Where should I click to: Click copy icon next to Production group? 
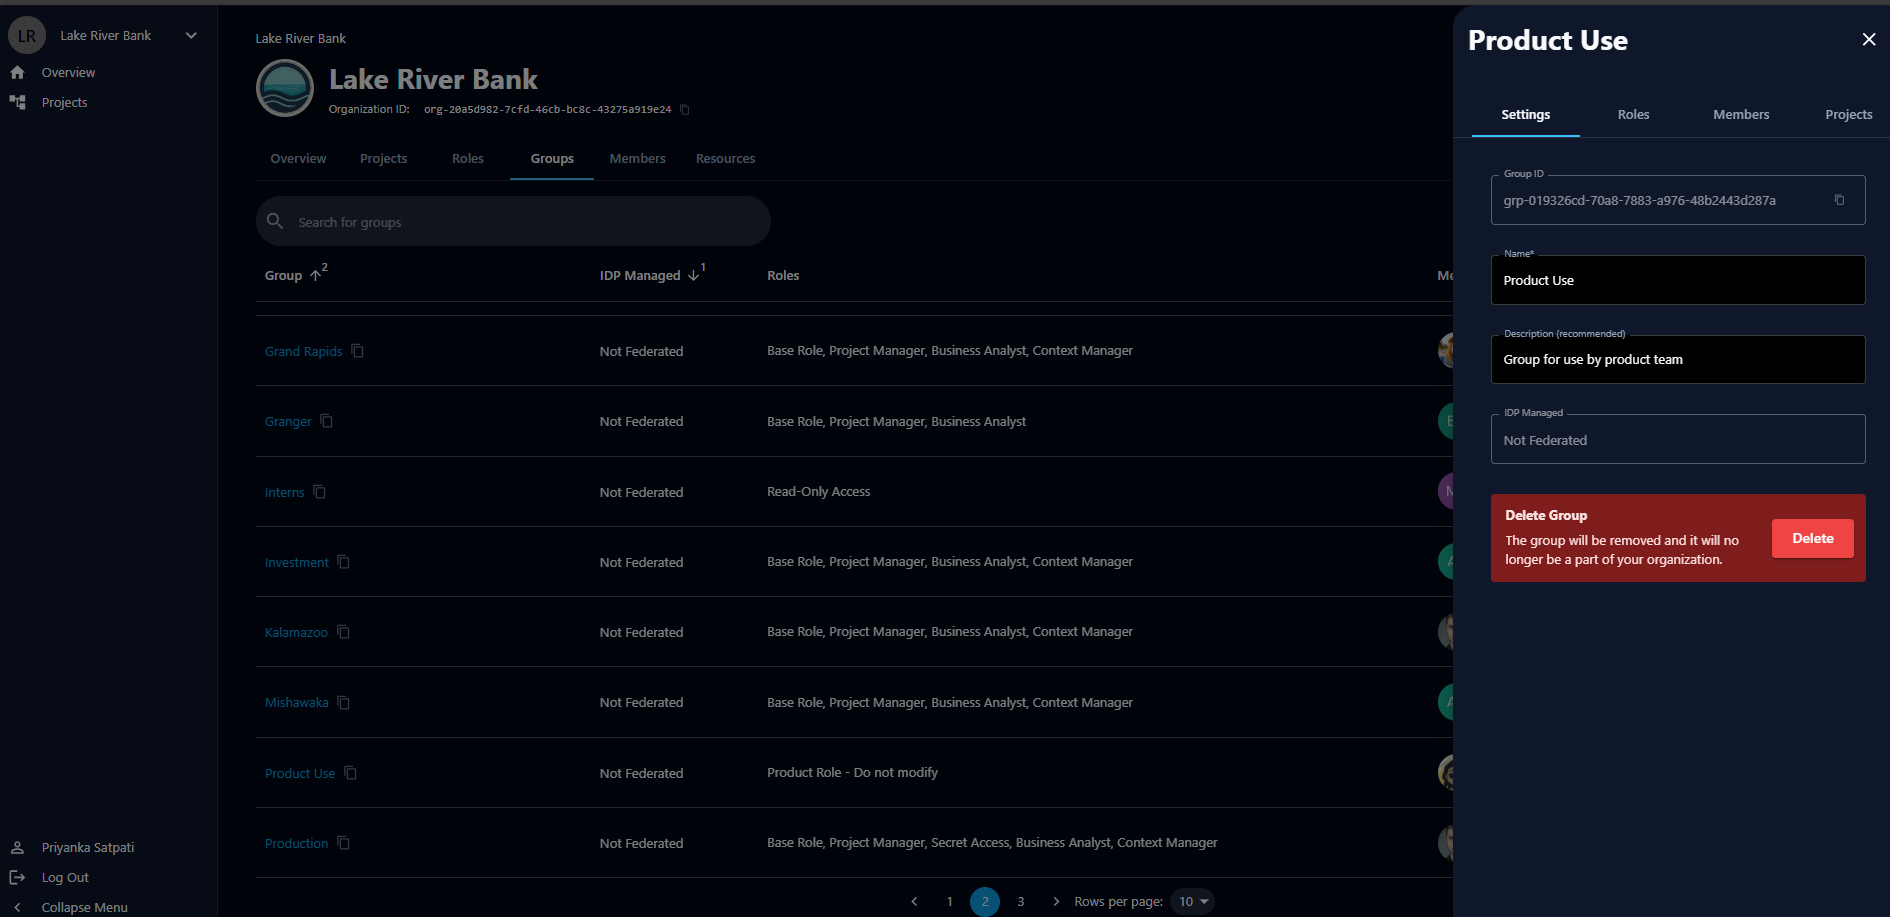343,843
